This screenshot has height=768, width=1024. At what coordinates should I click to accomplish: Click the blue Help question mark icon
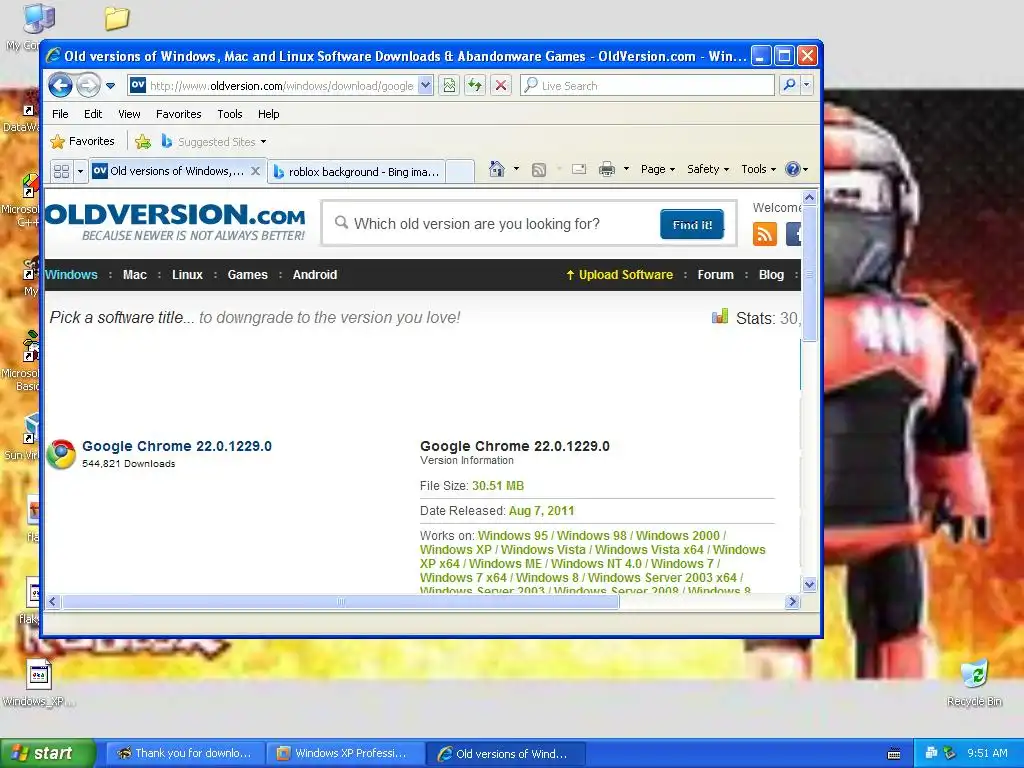click(793, 169)
